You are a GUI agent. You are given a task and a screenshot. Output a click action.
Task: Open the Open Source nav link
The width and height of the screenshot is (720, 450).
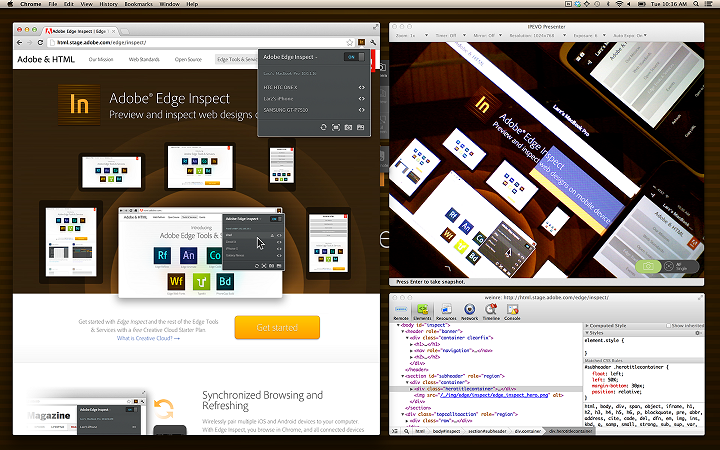188,59
